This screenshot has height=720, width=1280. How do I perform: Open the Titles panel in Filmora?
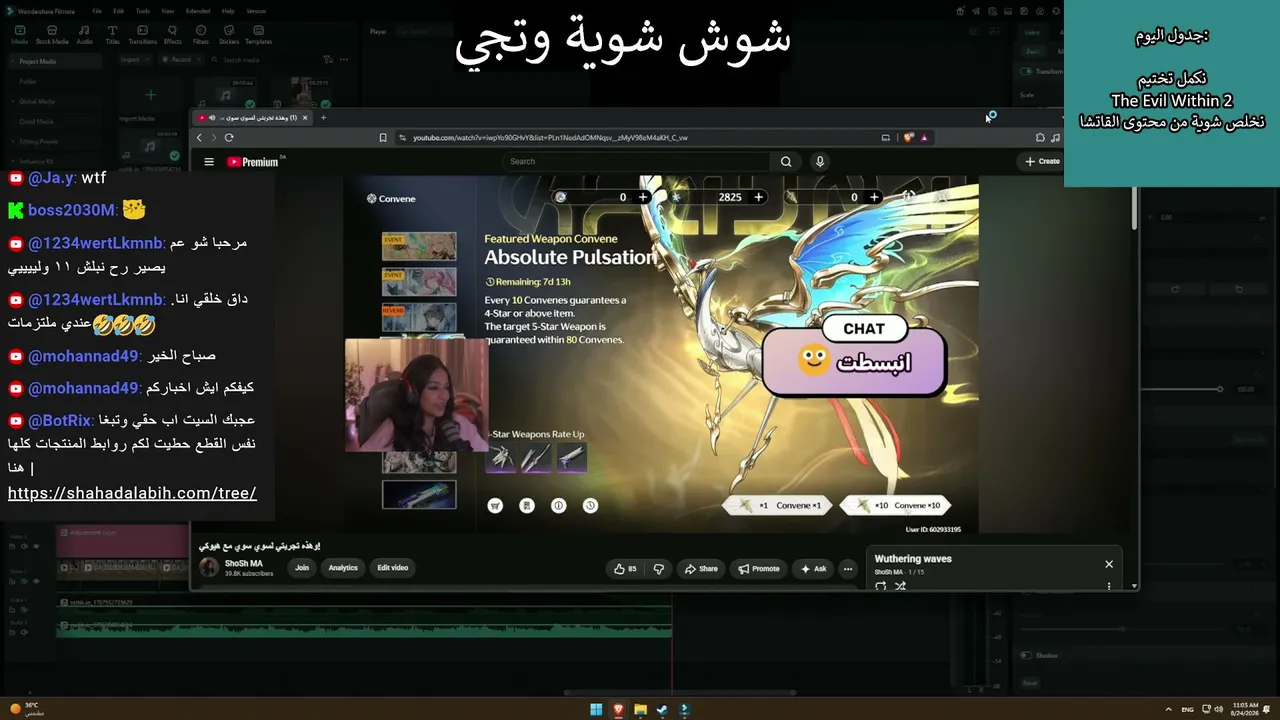[x=112, y=35]
